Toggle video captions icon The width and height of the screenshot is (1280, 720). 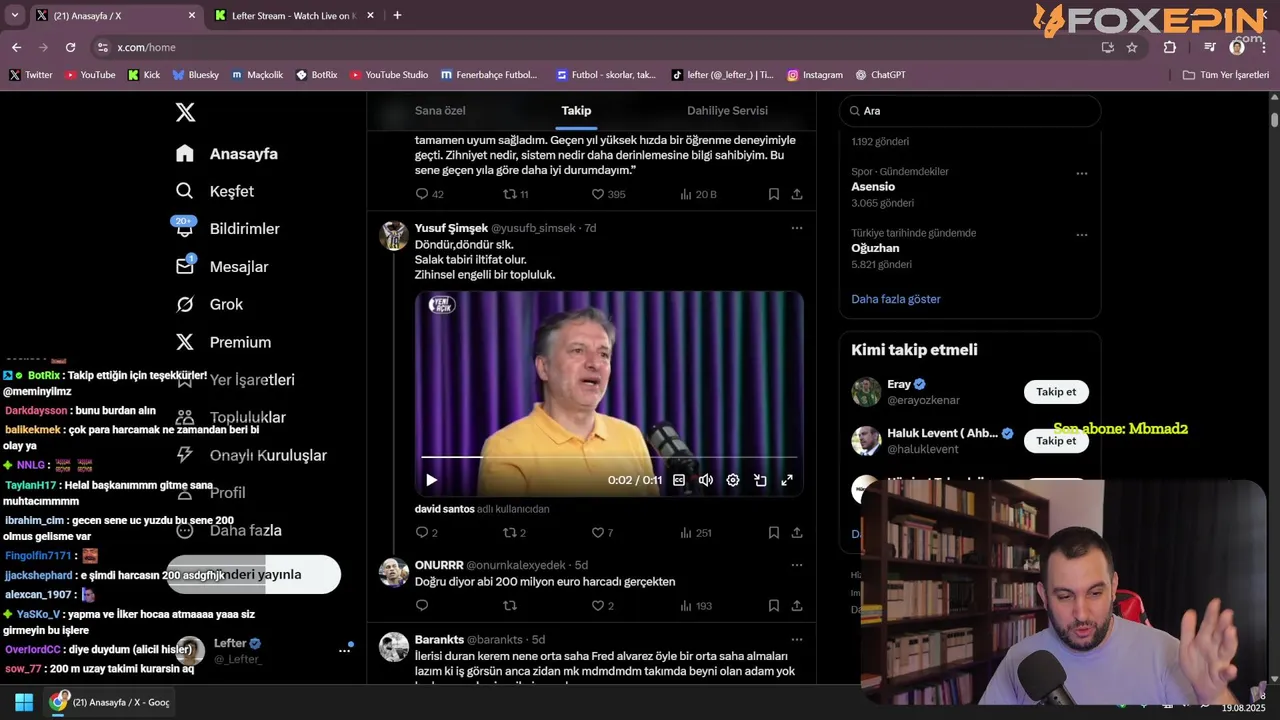(x=679, y=480)
